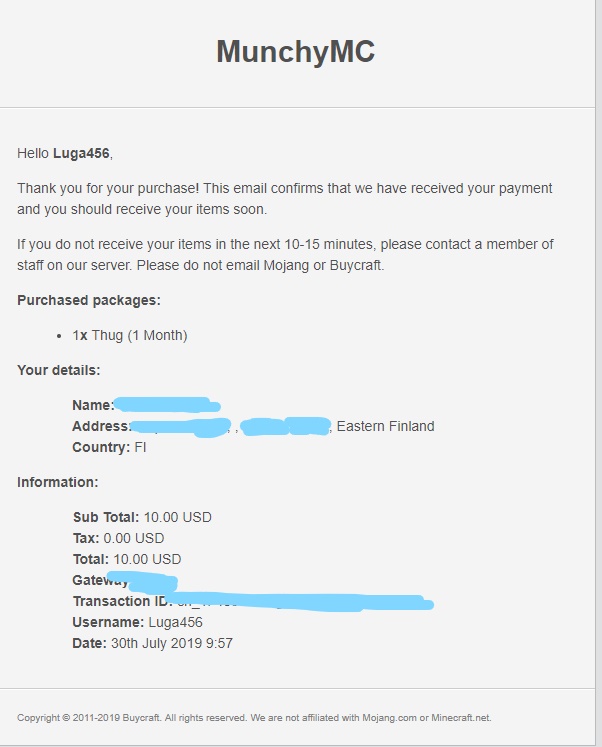
Task: Click the bold Luga456 name in the greeting
Action: click(x=81, y=153)
